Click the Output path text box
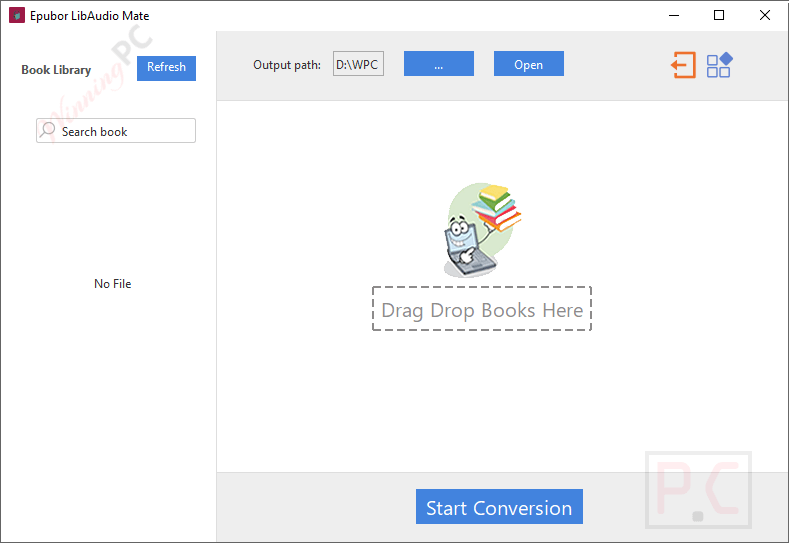Viewport: 789px width, 543px height. (358, 63)
